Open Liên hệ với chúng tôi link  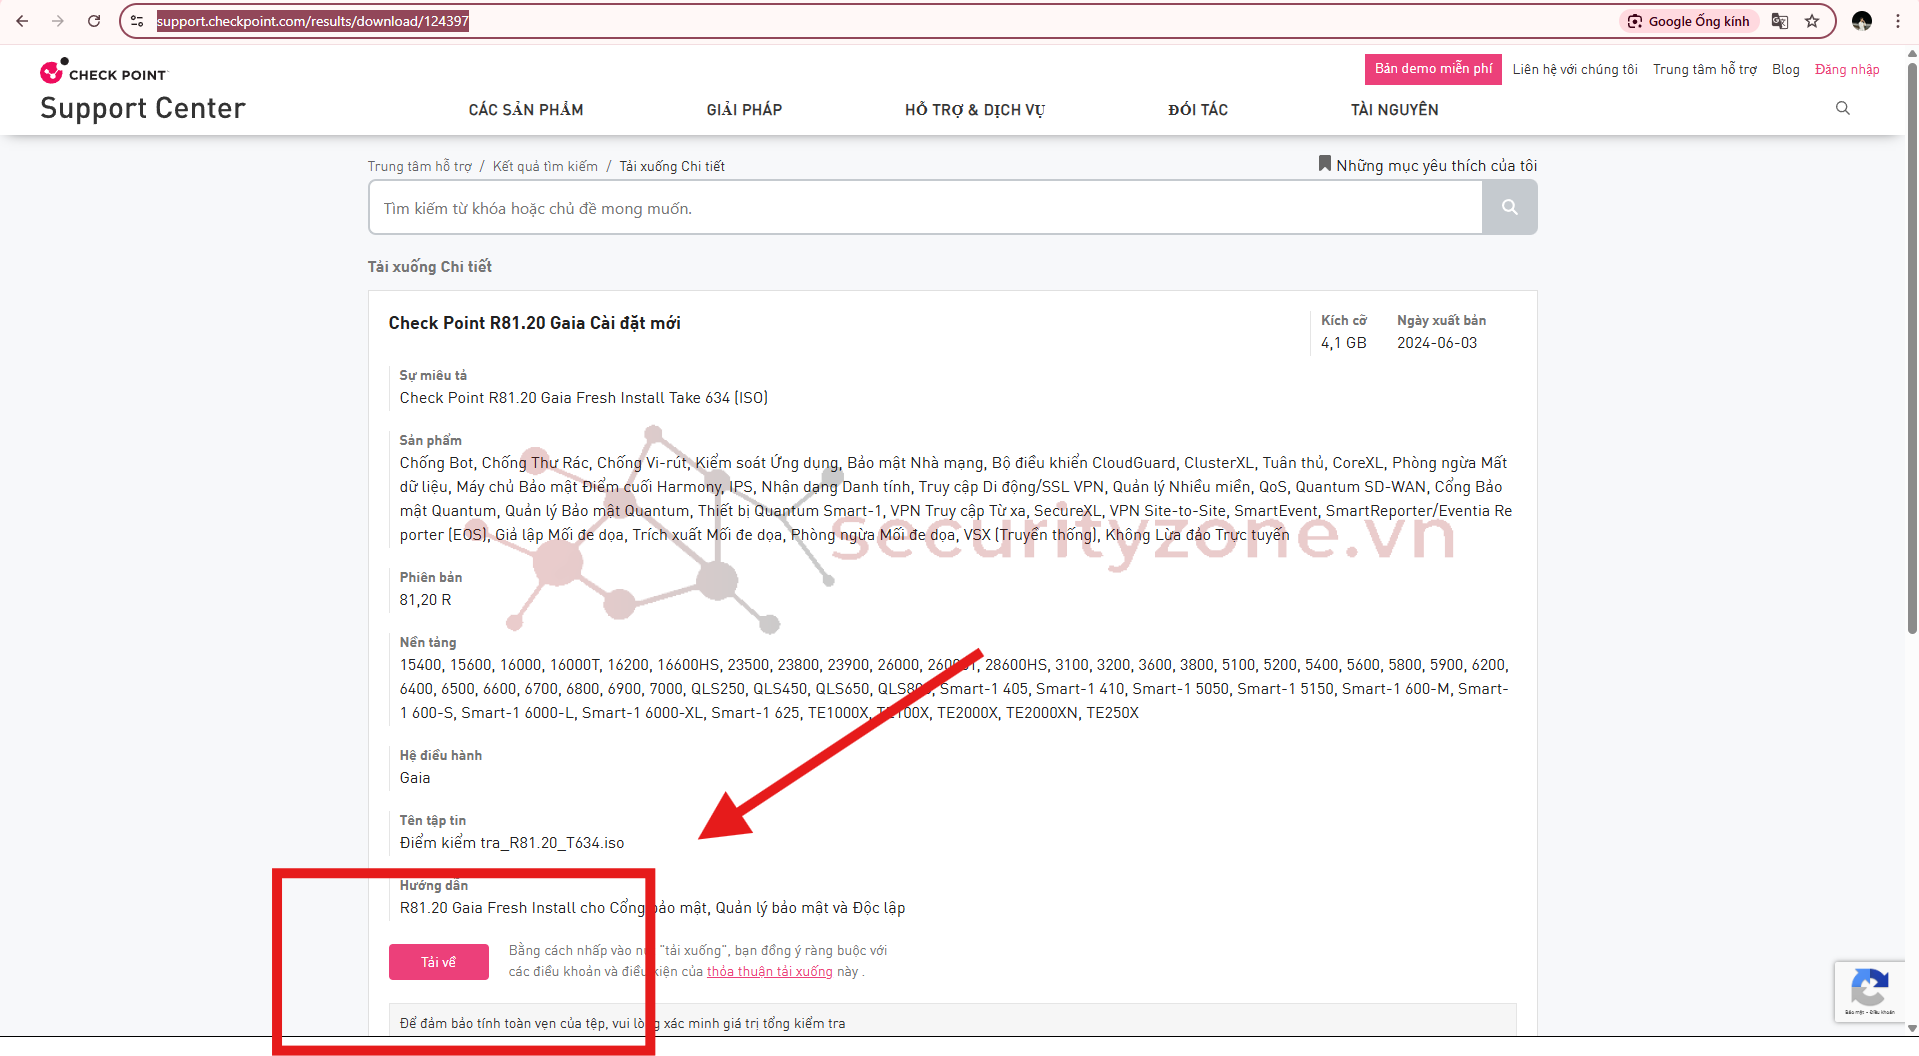(x=1575, y=70)
